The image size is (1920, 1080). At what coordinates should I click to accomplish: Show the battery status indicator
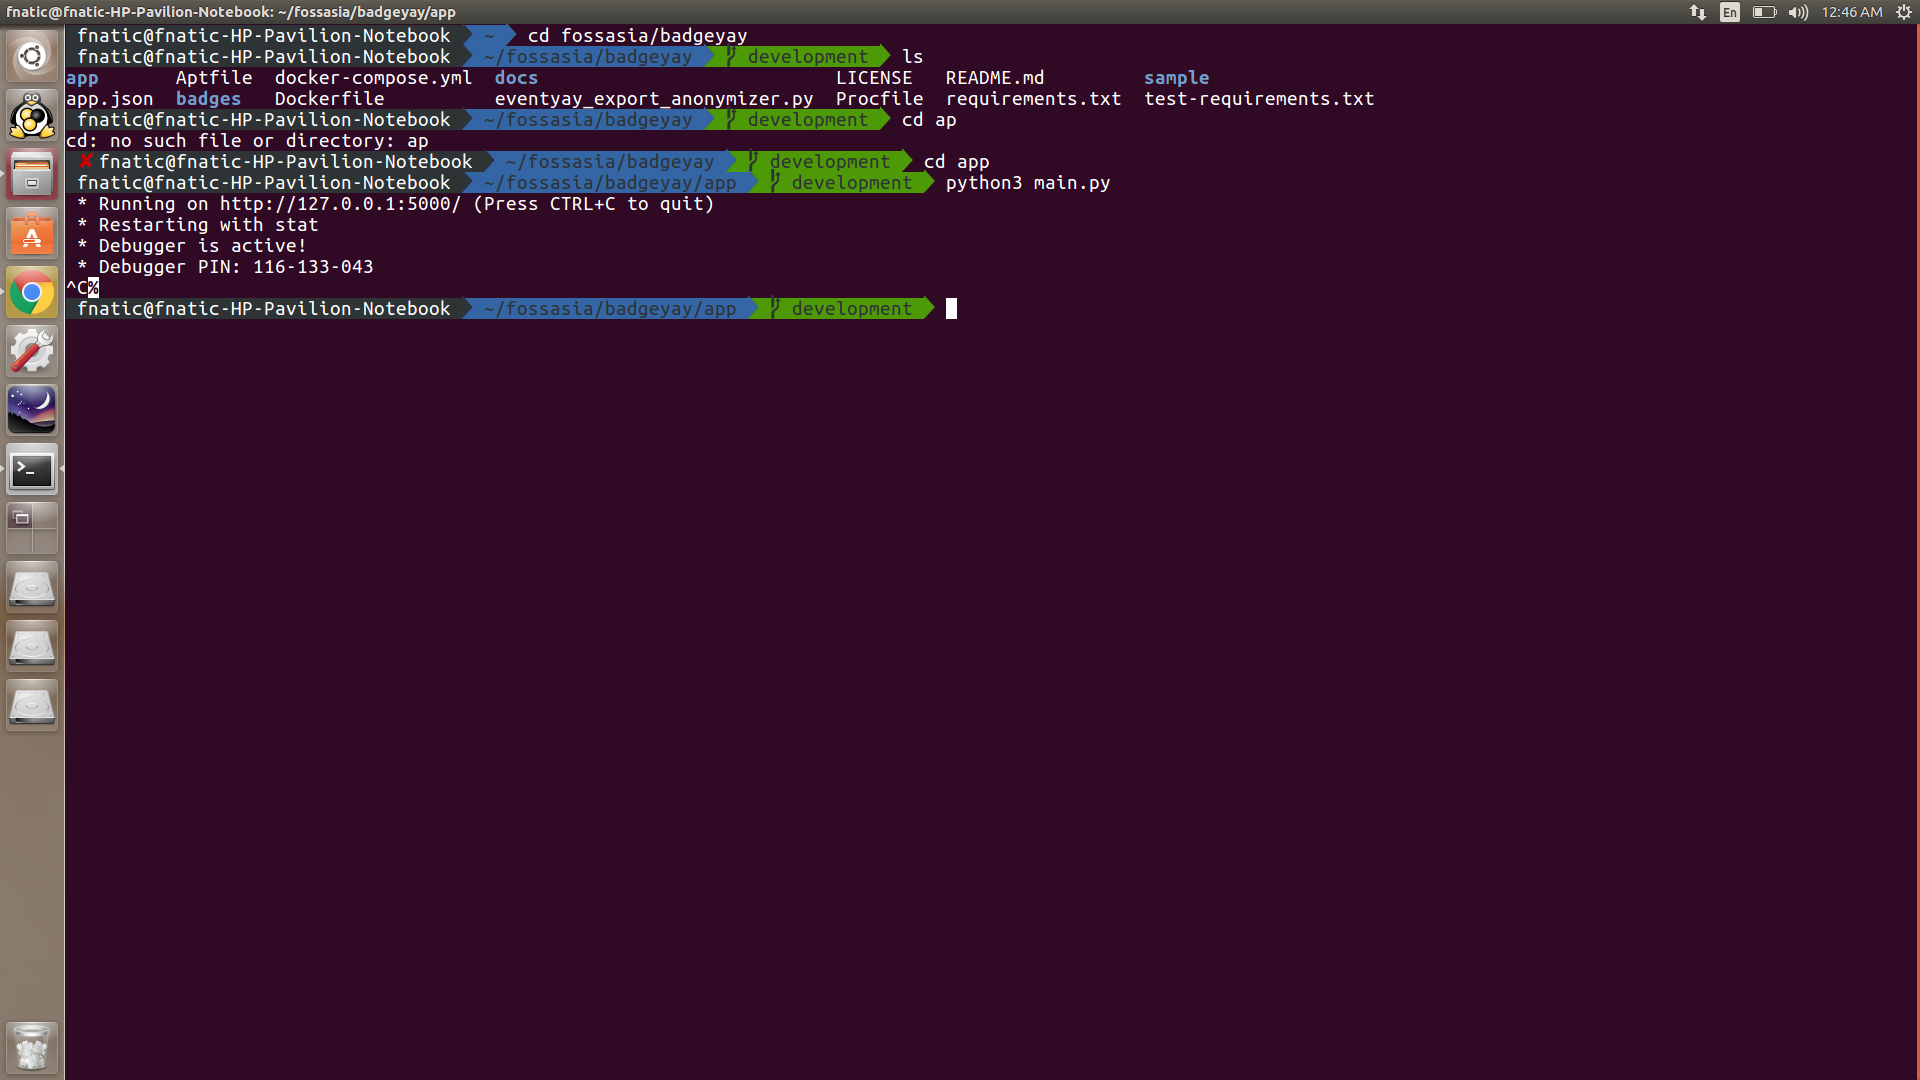pyautogui.click(x=1764, y=12)
